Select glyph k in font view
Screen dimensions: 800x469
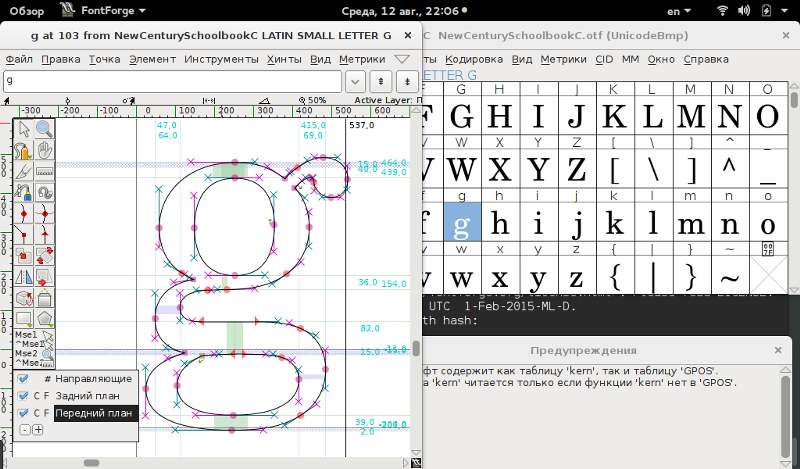[x=615, y=223]
